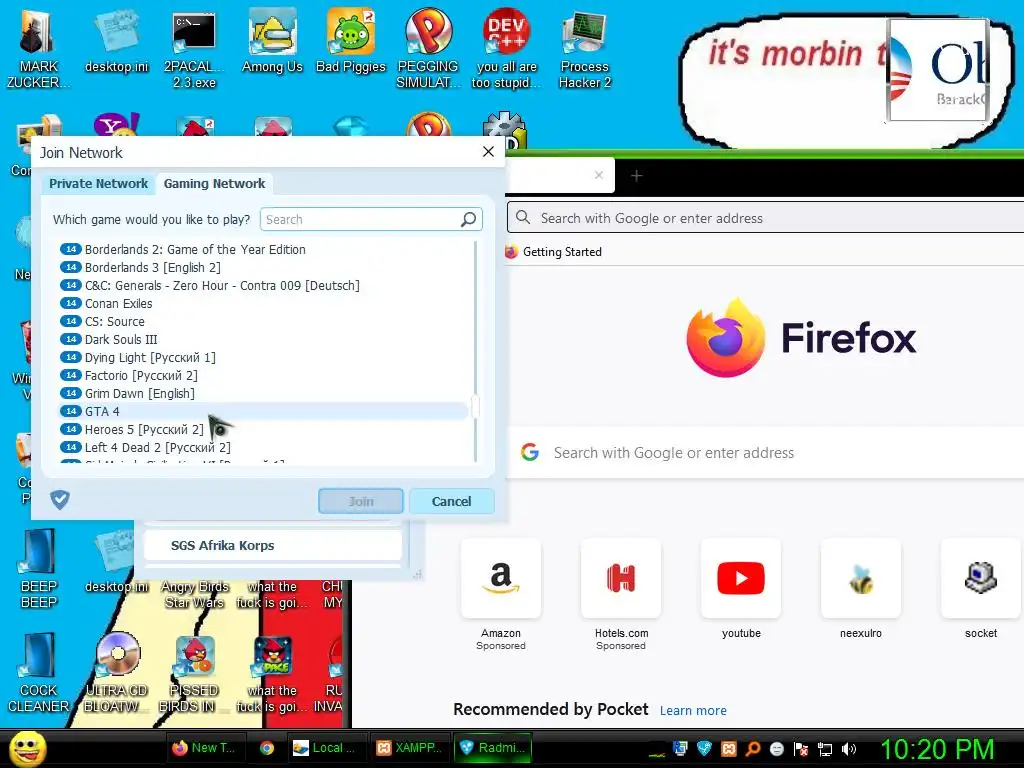
Task: Launch the Among Us desktop shortcut
Action: (x=272, y=40)
